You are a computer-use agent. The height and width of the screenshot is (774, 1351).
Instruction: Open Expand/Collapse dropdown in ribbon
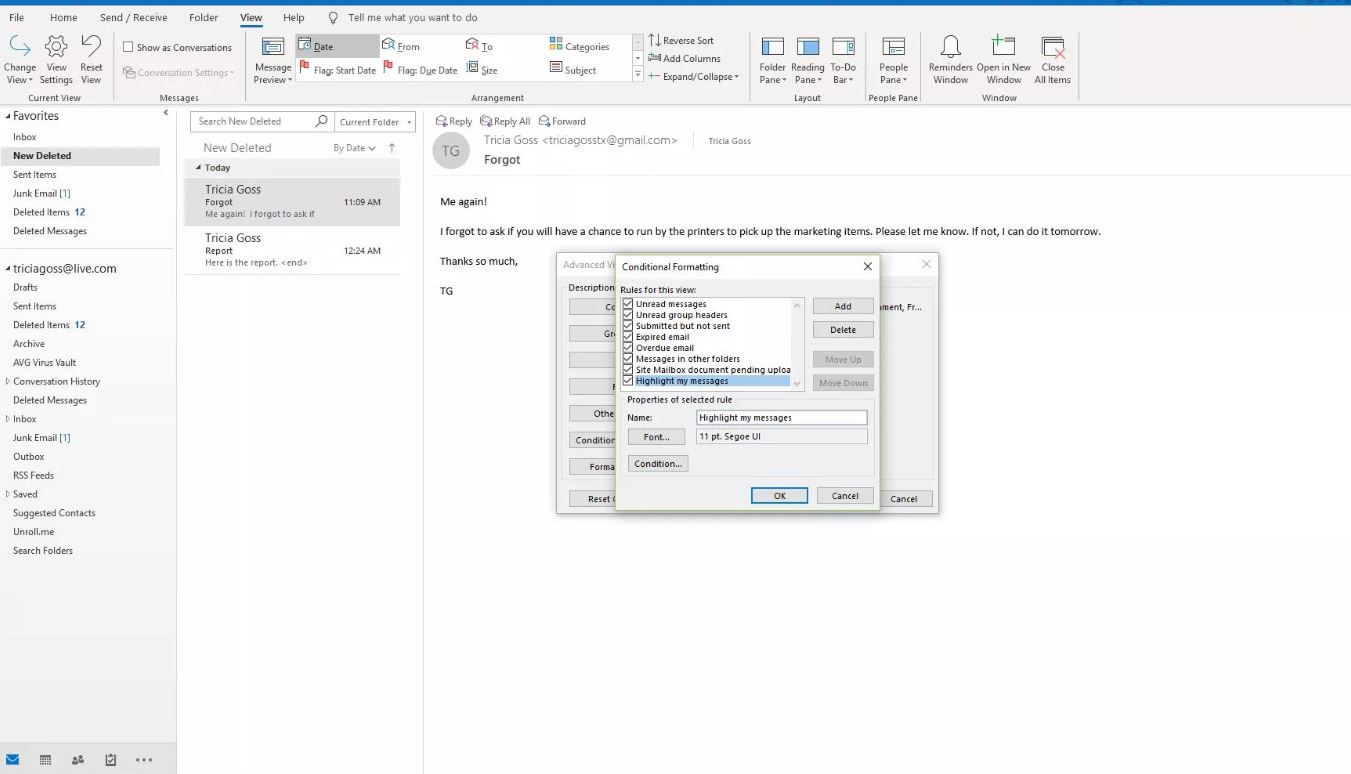[694, 76]
